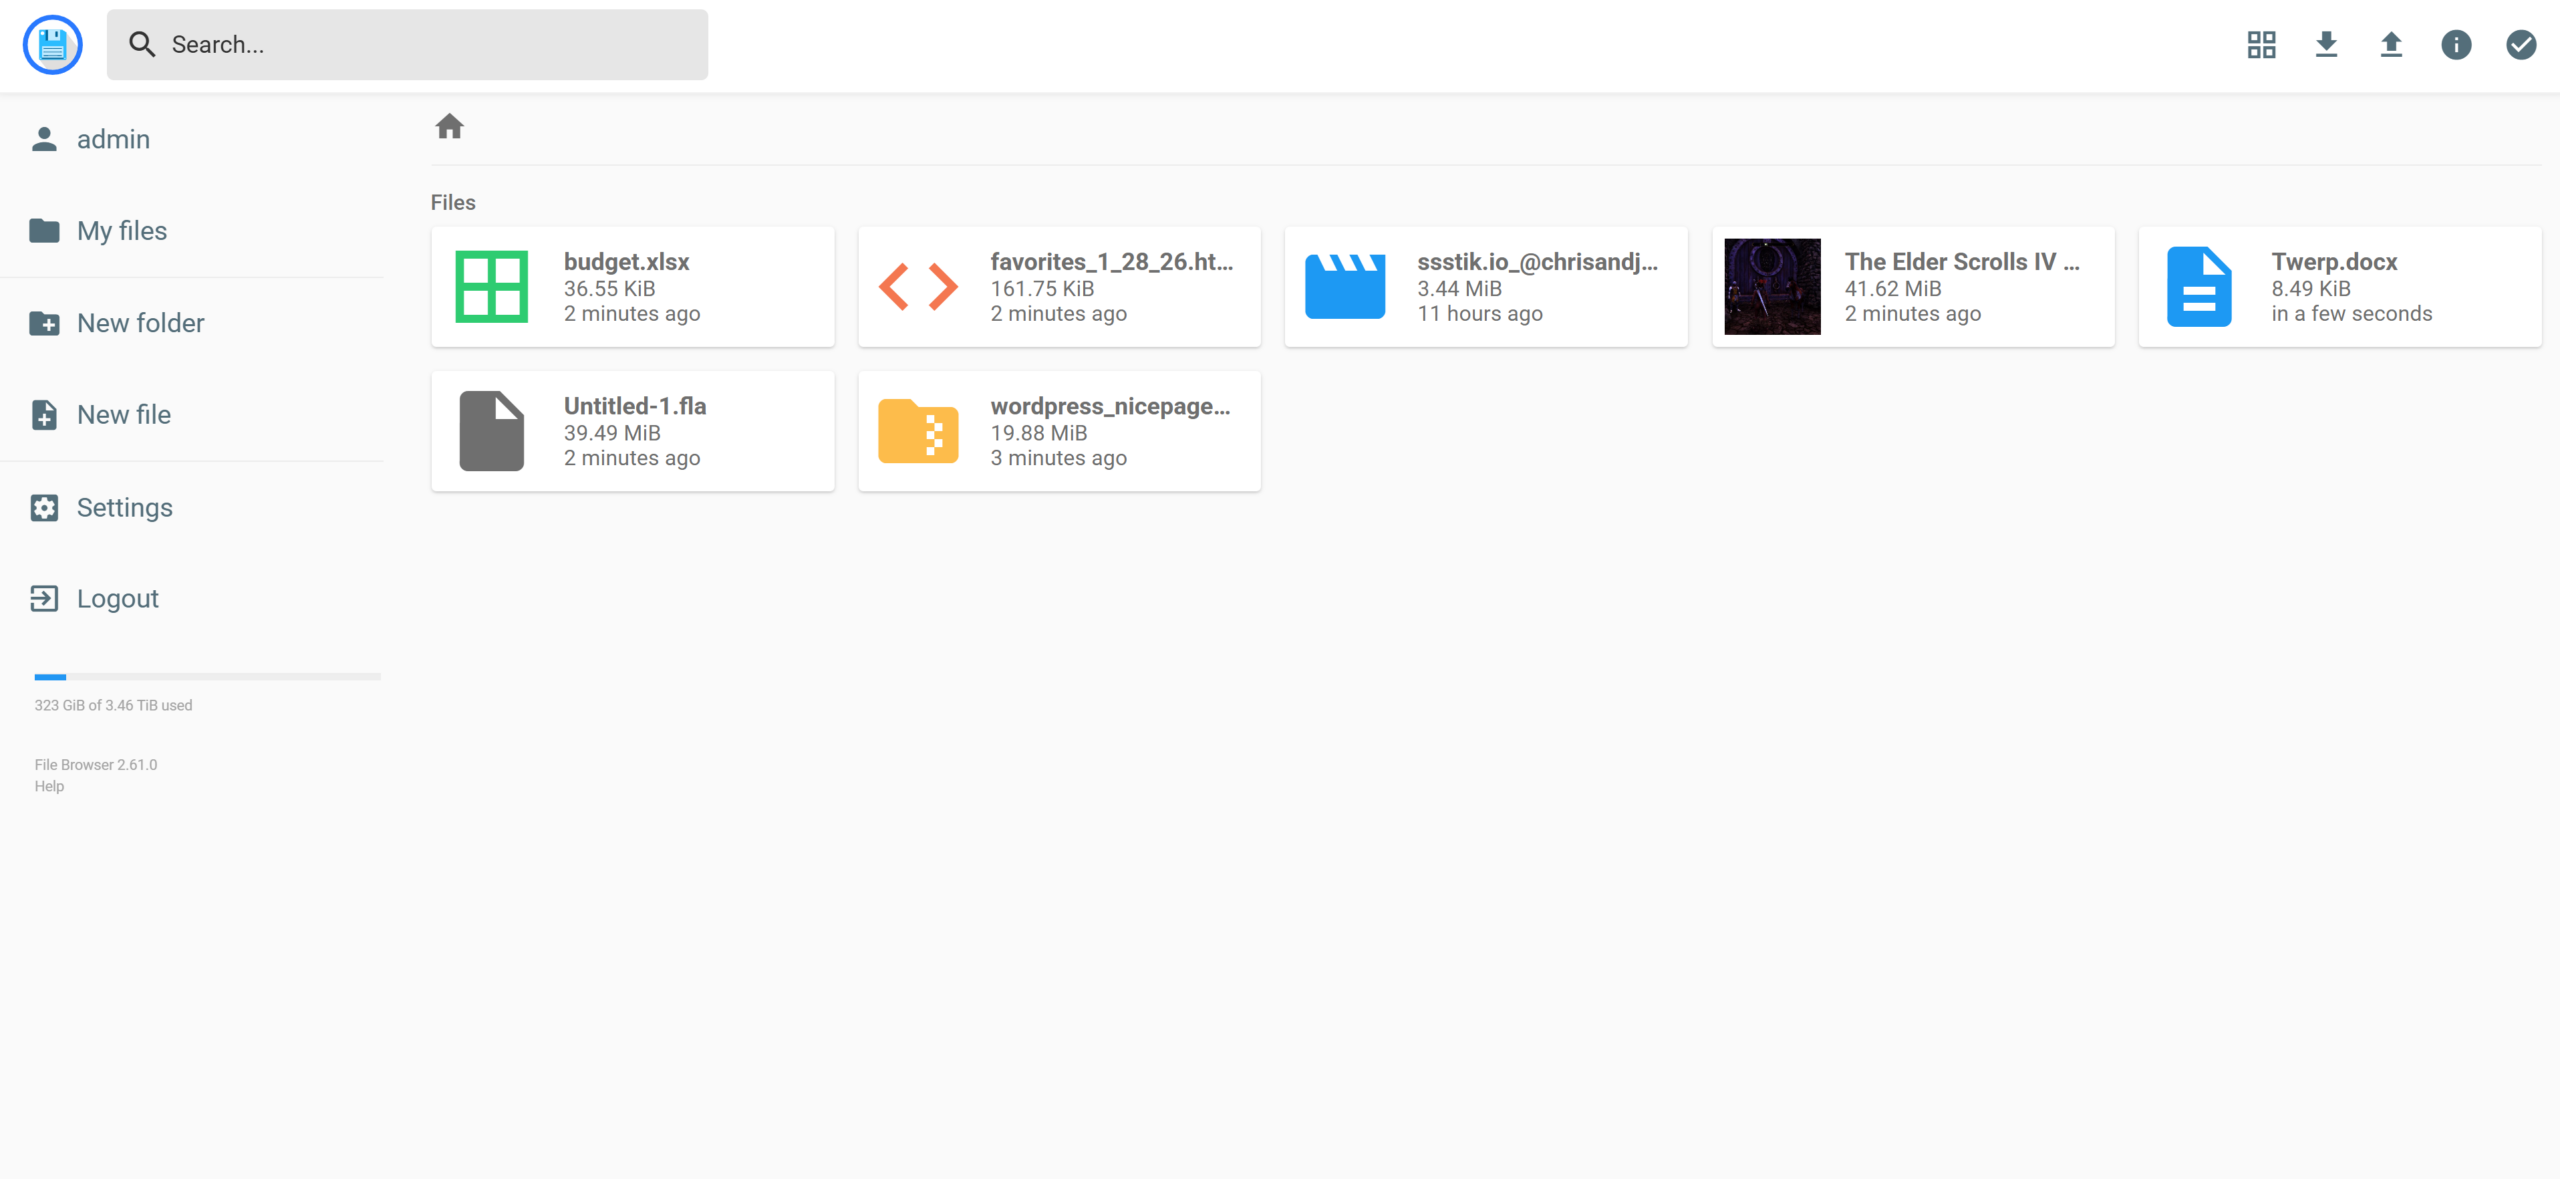2560x1179 pixels.
Task: Select the favorites_1_28_26 HTML file
Action: 1059,287
